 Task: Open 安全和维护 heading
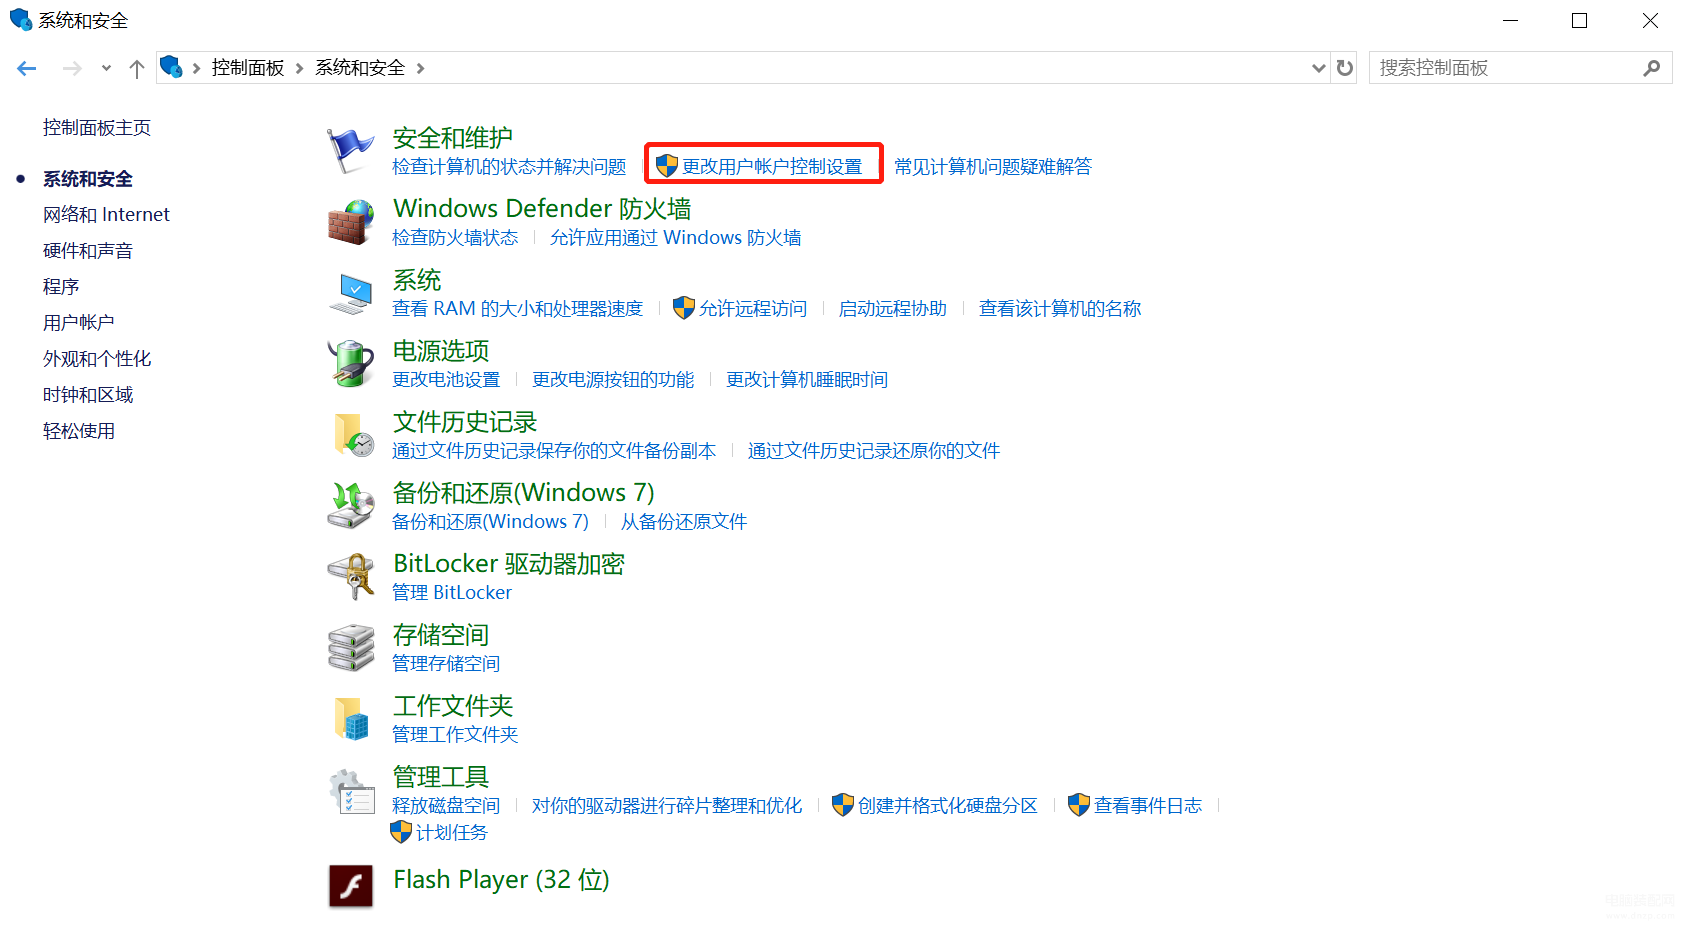[453, 137]
